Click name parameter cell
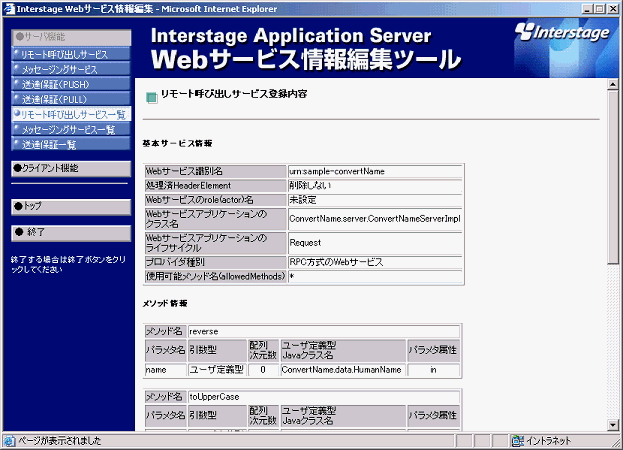The image size is (623, 450). (x=166, y=370)
